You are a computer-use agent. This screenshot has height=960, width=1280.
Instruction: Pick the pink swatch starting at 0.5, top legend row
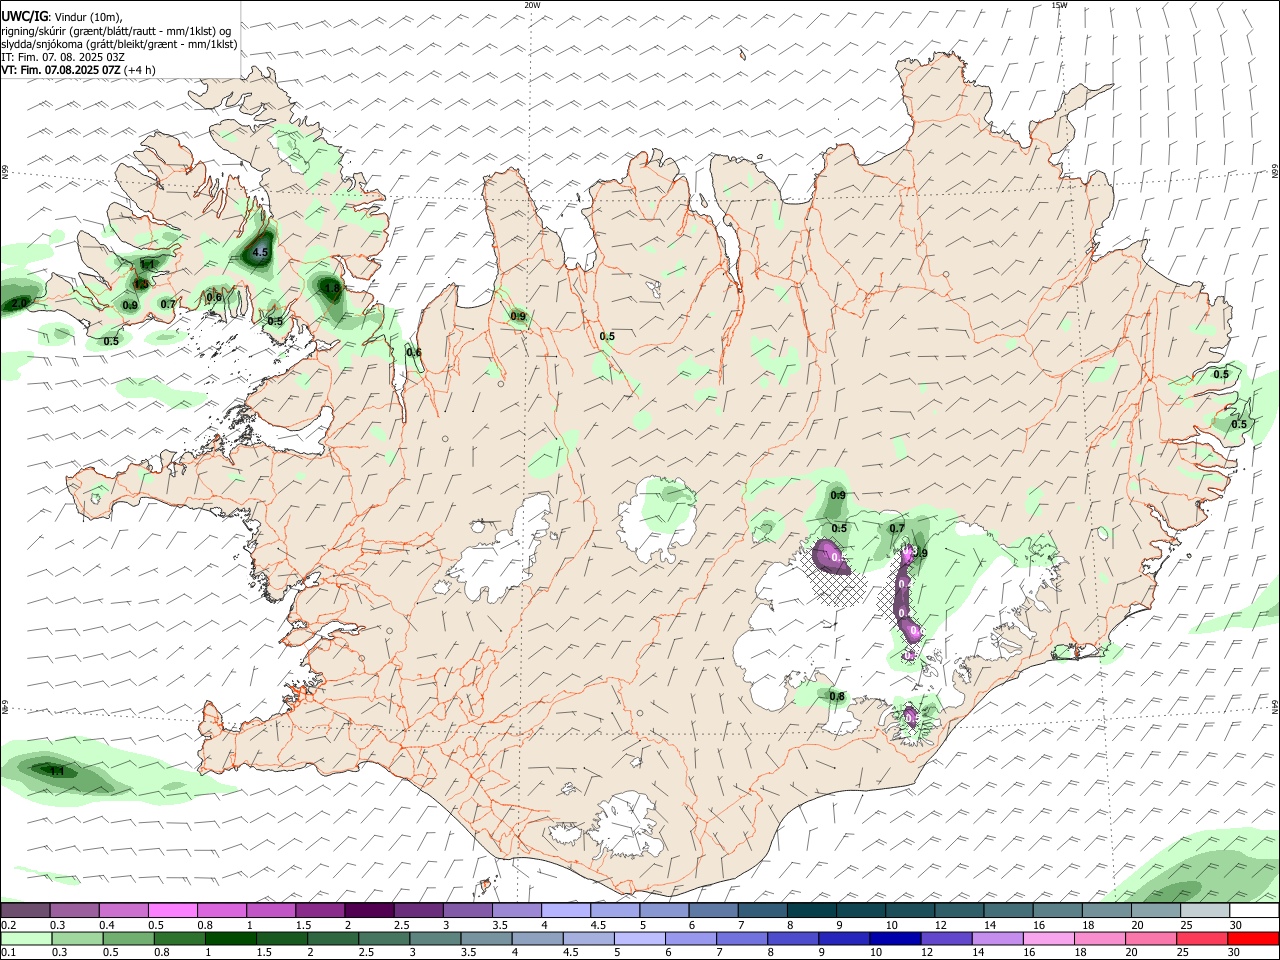(172, 910)
